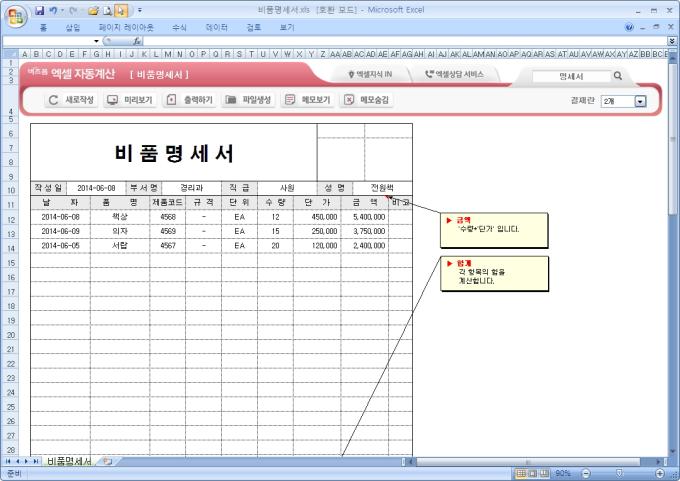Open the Excel help question mark icon
The width and height of the screenshot is (680, 481).
click(x=629, y=27)
